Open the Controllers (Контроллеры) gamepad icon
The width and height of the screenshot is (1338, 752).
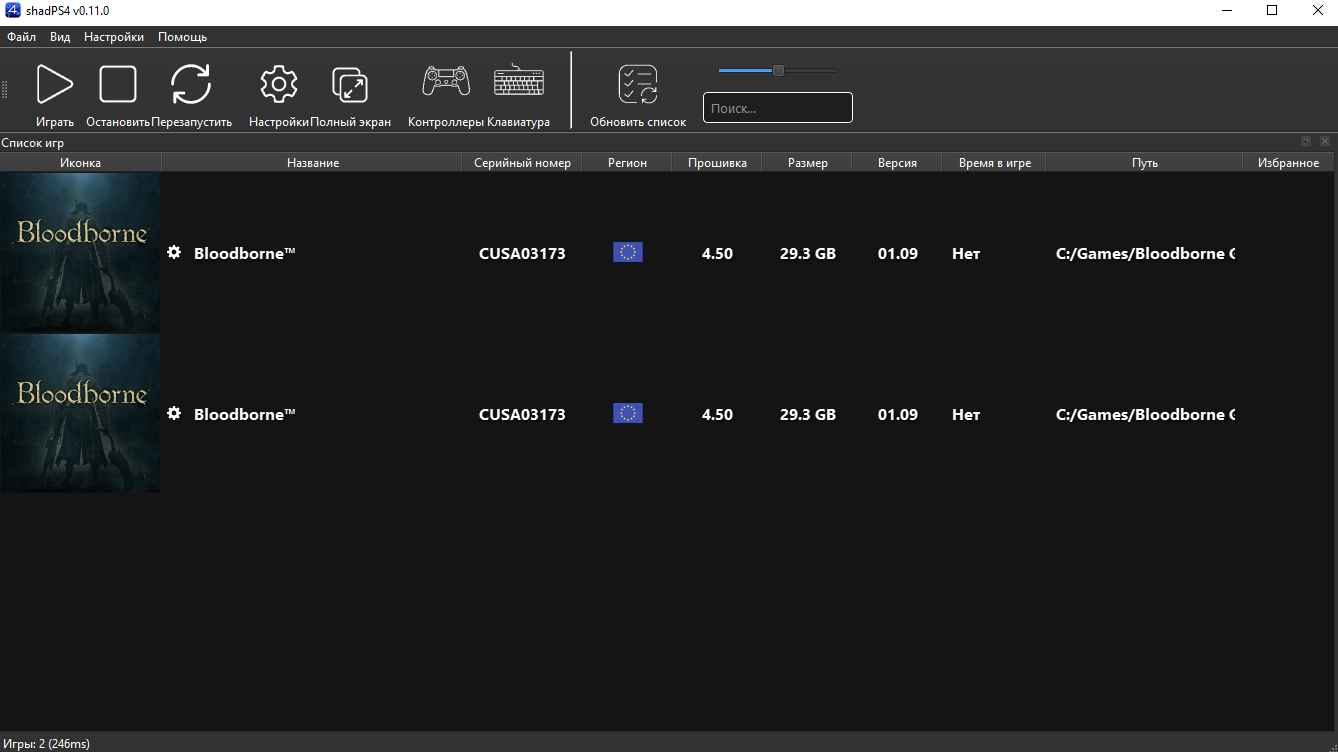click(x=446, y=82)
